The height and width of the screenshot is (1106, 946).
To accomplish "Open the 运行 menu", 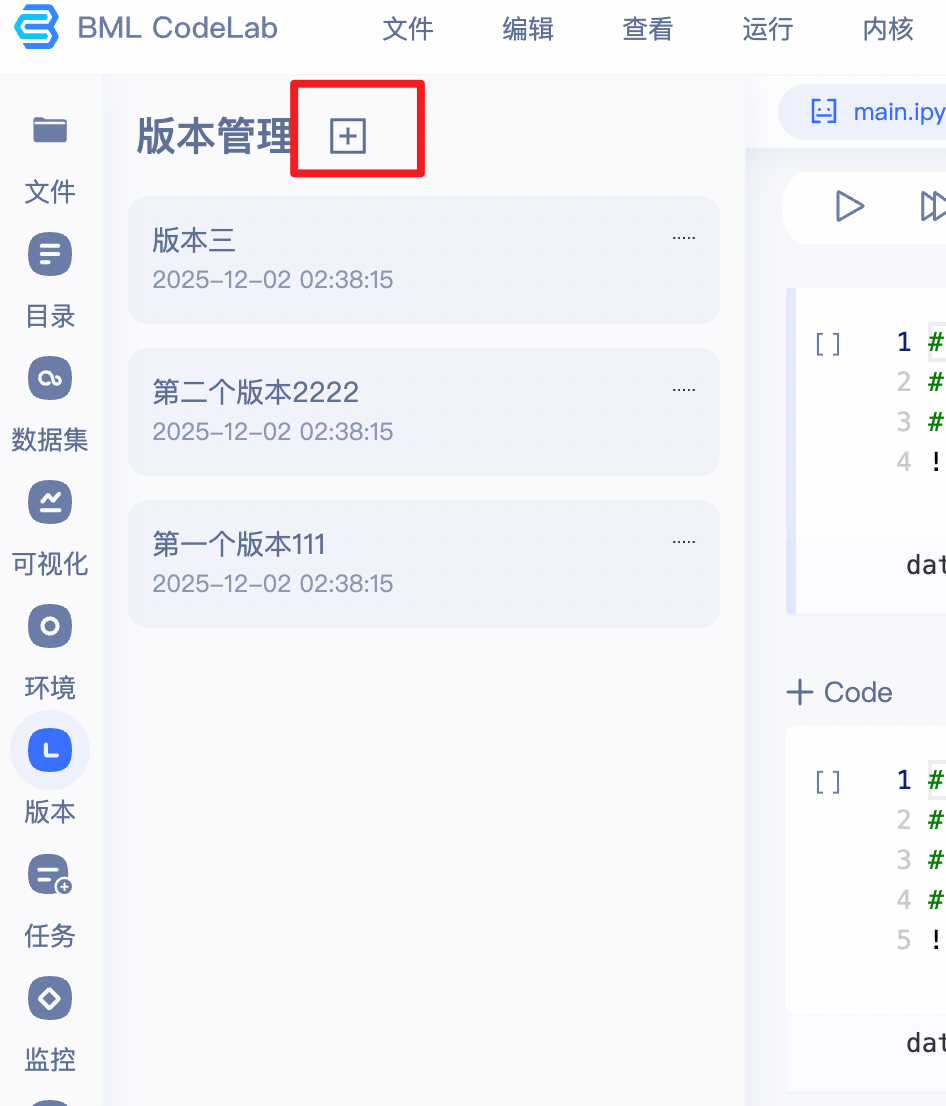I will pos(767,30).
